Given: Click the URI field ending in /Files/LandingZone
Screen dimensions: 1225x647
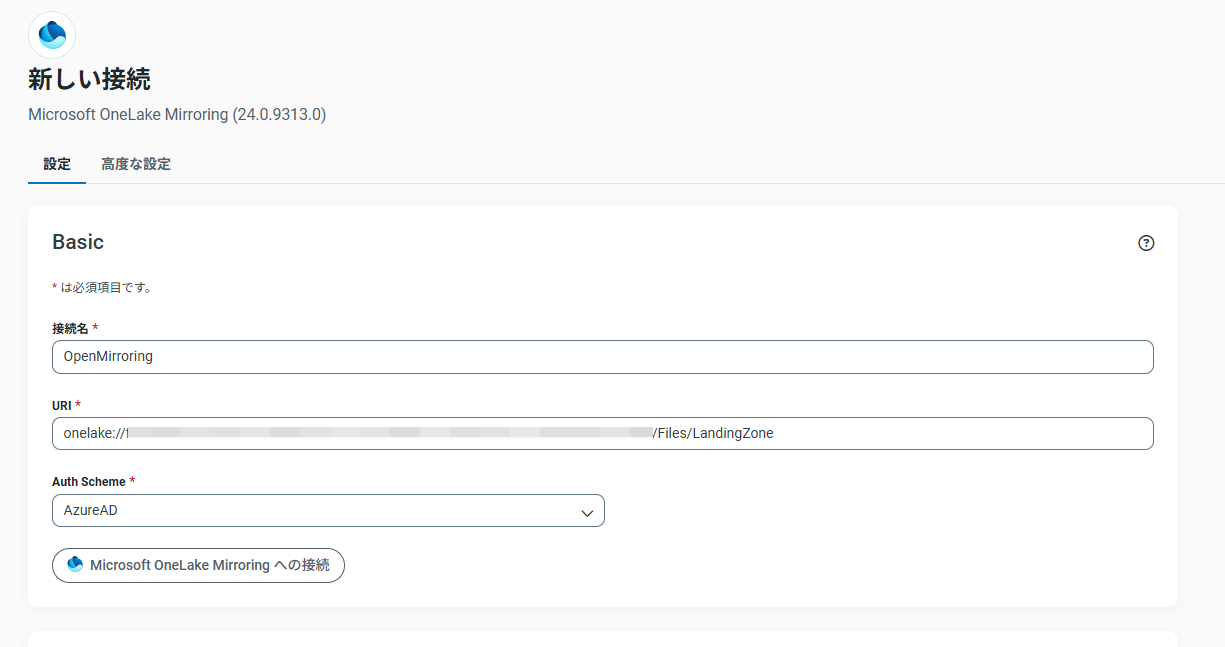Looking at the screenshot, I should [600, 433].
